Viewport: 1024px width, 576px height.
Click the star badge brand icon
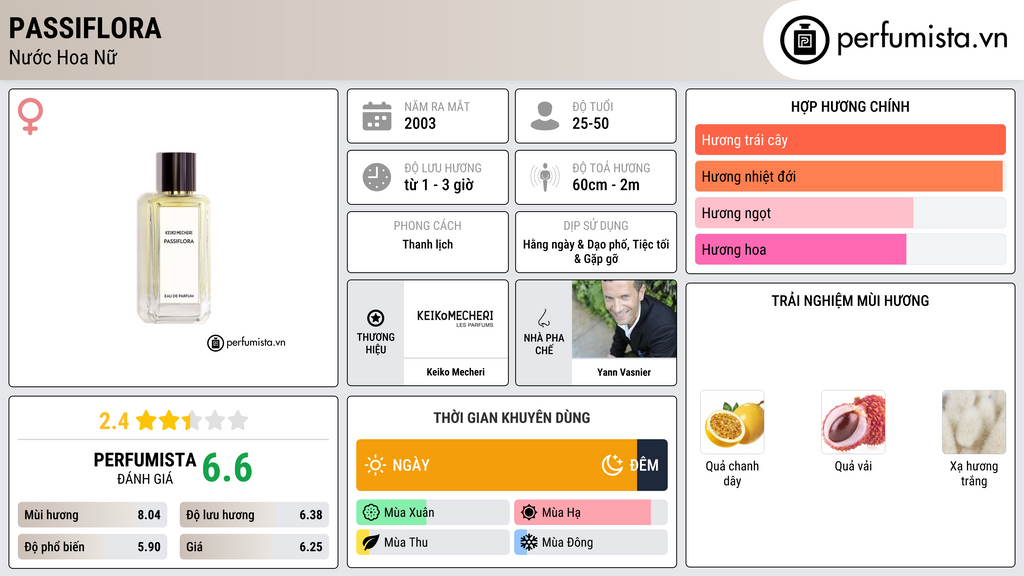pyautogui.click(x=376, y=318)
